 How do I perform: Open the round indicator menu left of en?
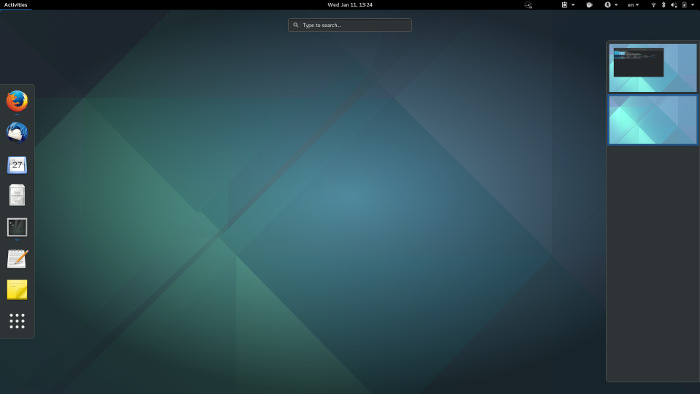tap(611, 5)
